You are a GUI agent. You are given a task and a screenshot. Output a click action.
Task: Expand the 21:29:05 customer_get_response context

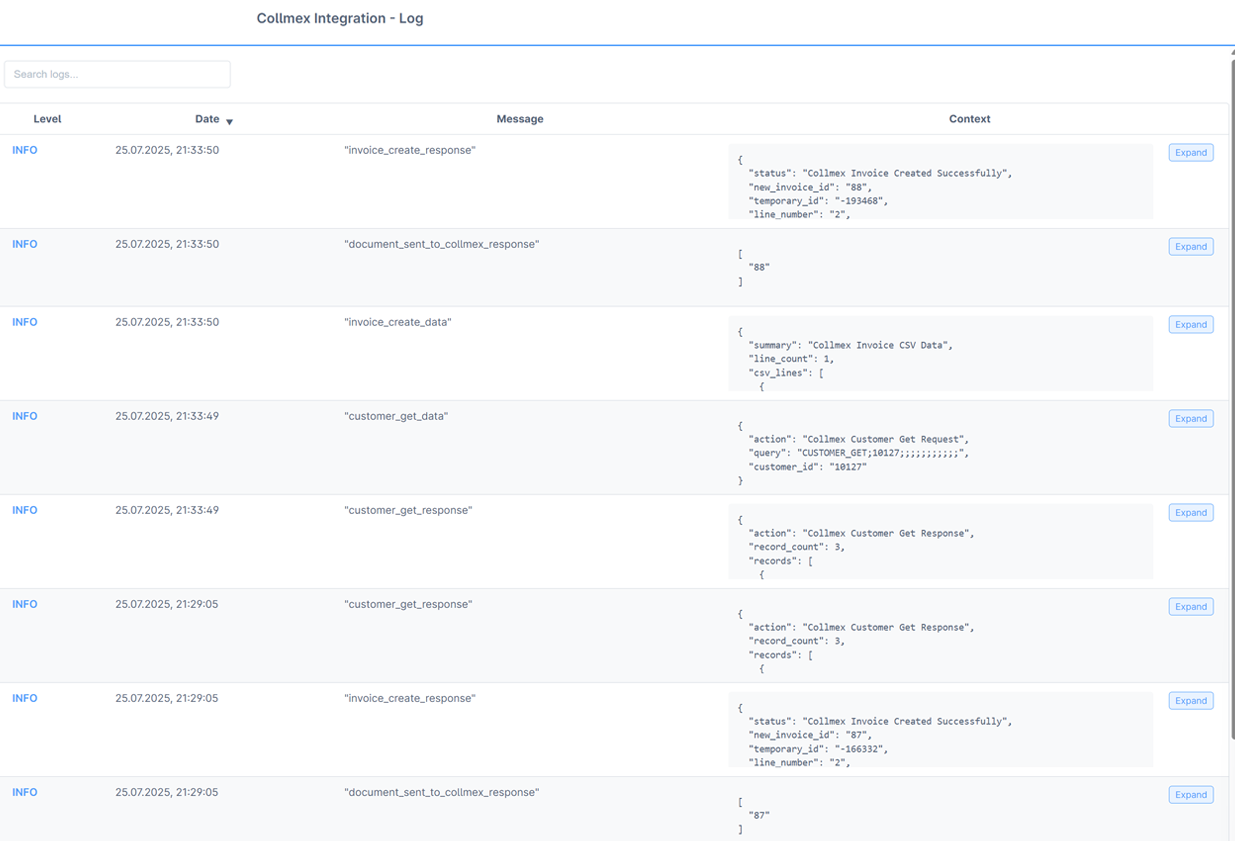click(1191, 607)
